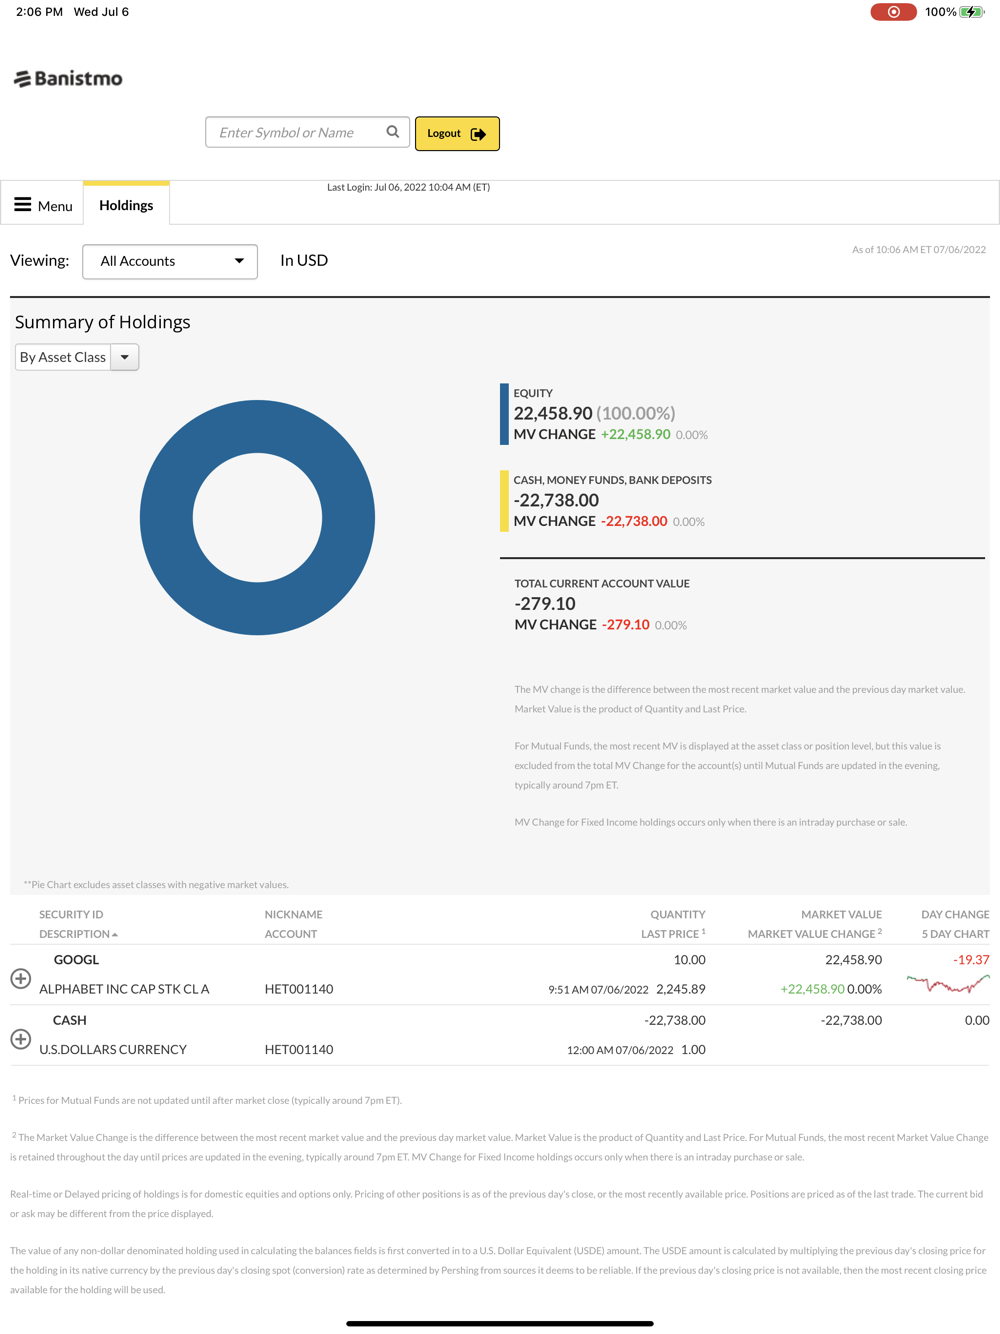Click Equity value 22,458.90

[x=553, y=413]
